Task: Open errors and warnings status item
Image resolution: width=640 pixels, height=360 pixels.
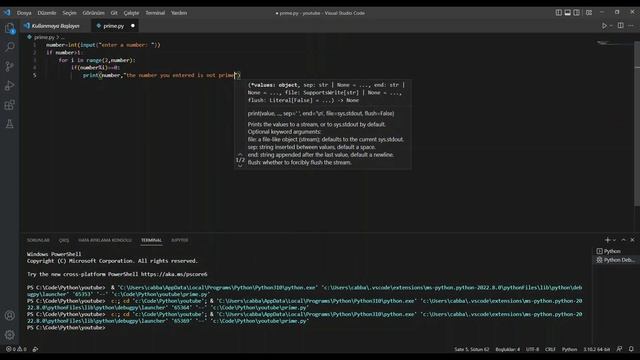Action: [x=16, y=349]
